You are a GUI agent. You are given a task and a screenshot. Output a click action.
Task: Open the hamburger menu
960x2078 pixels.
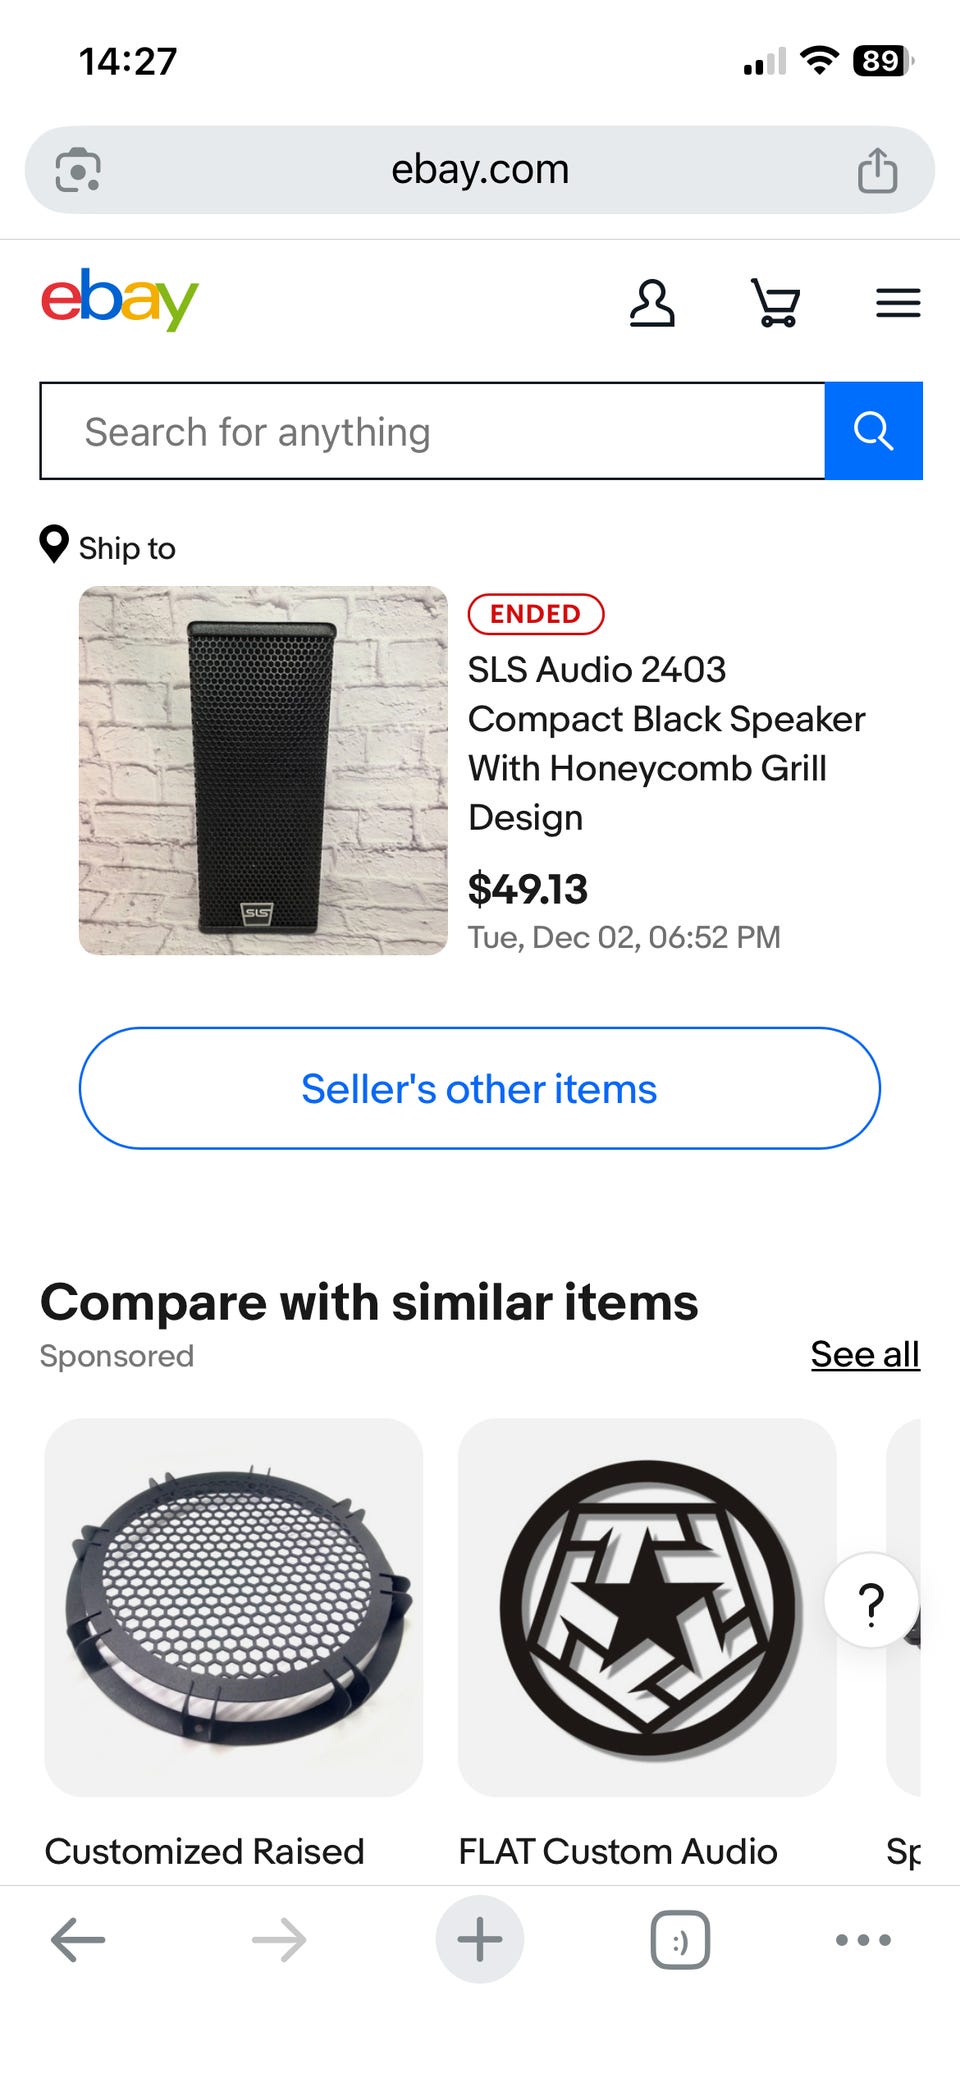[x=898, y=303]
